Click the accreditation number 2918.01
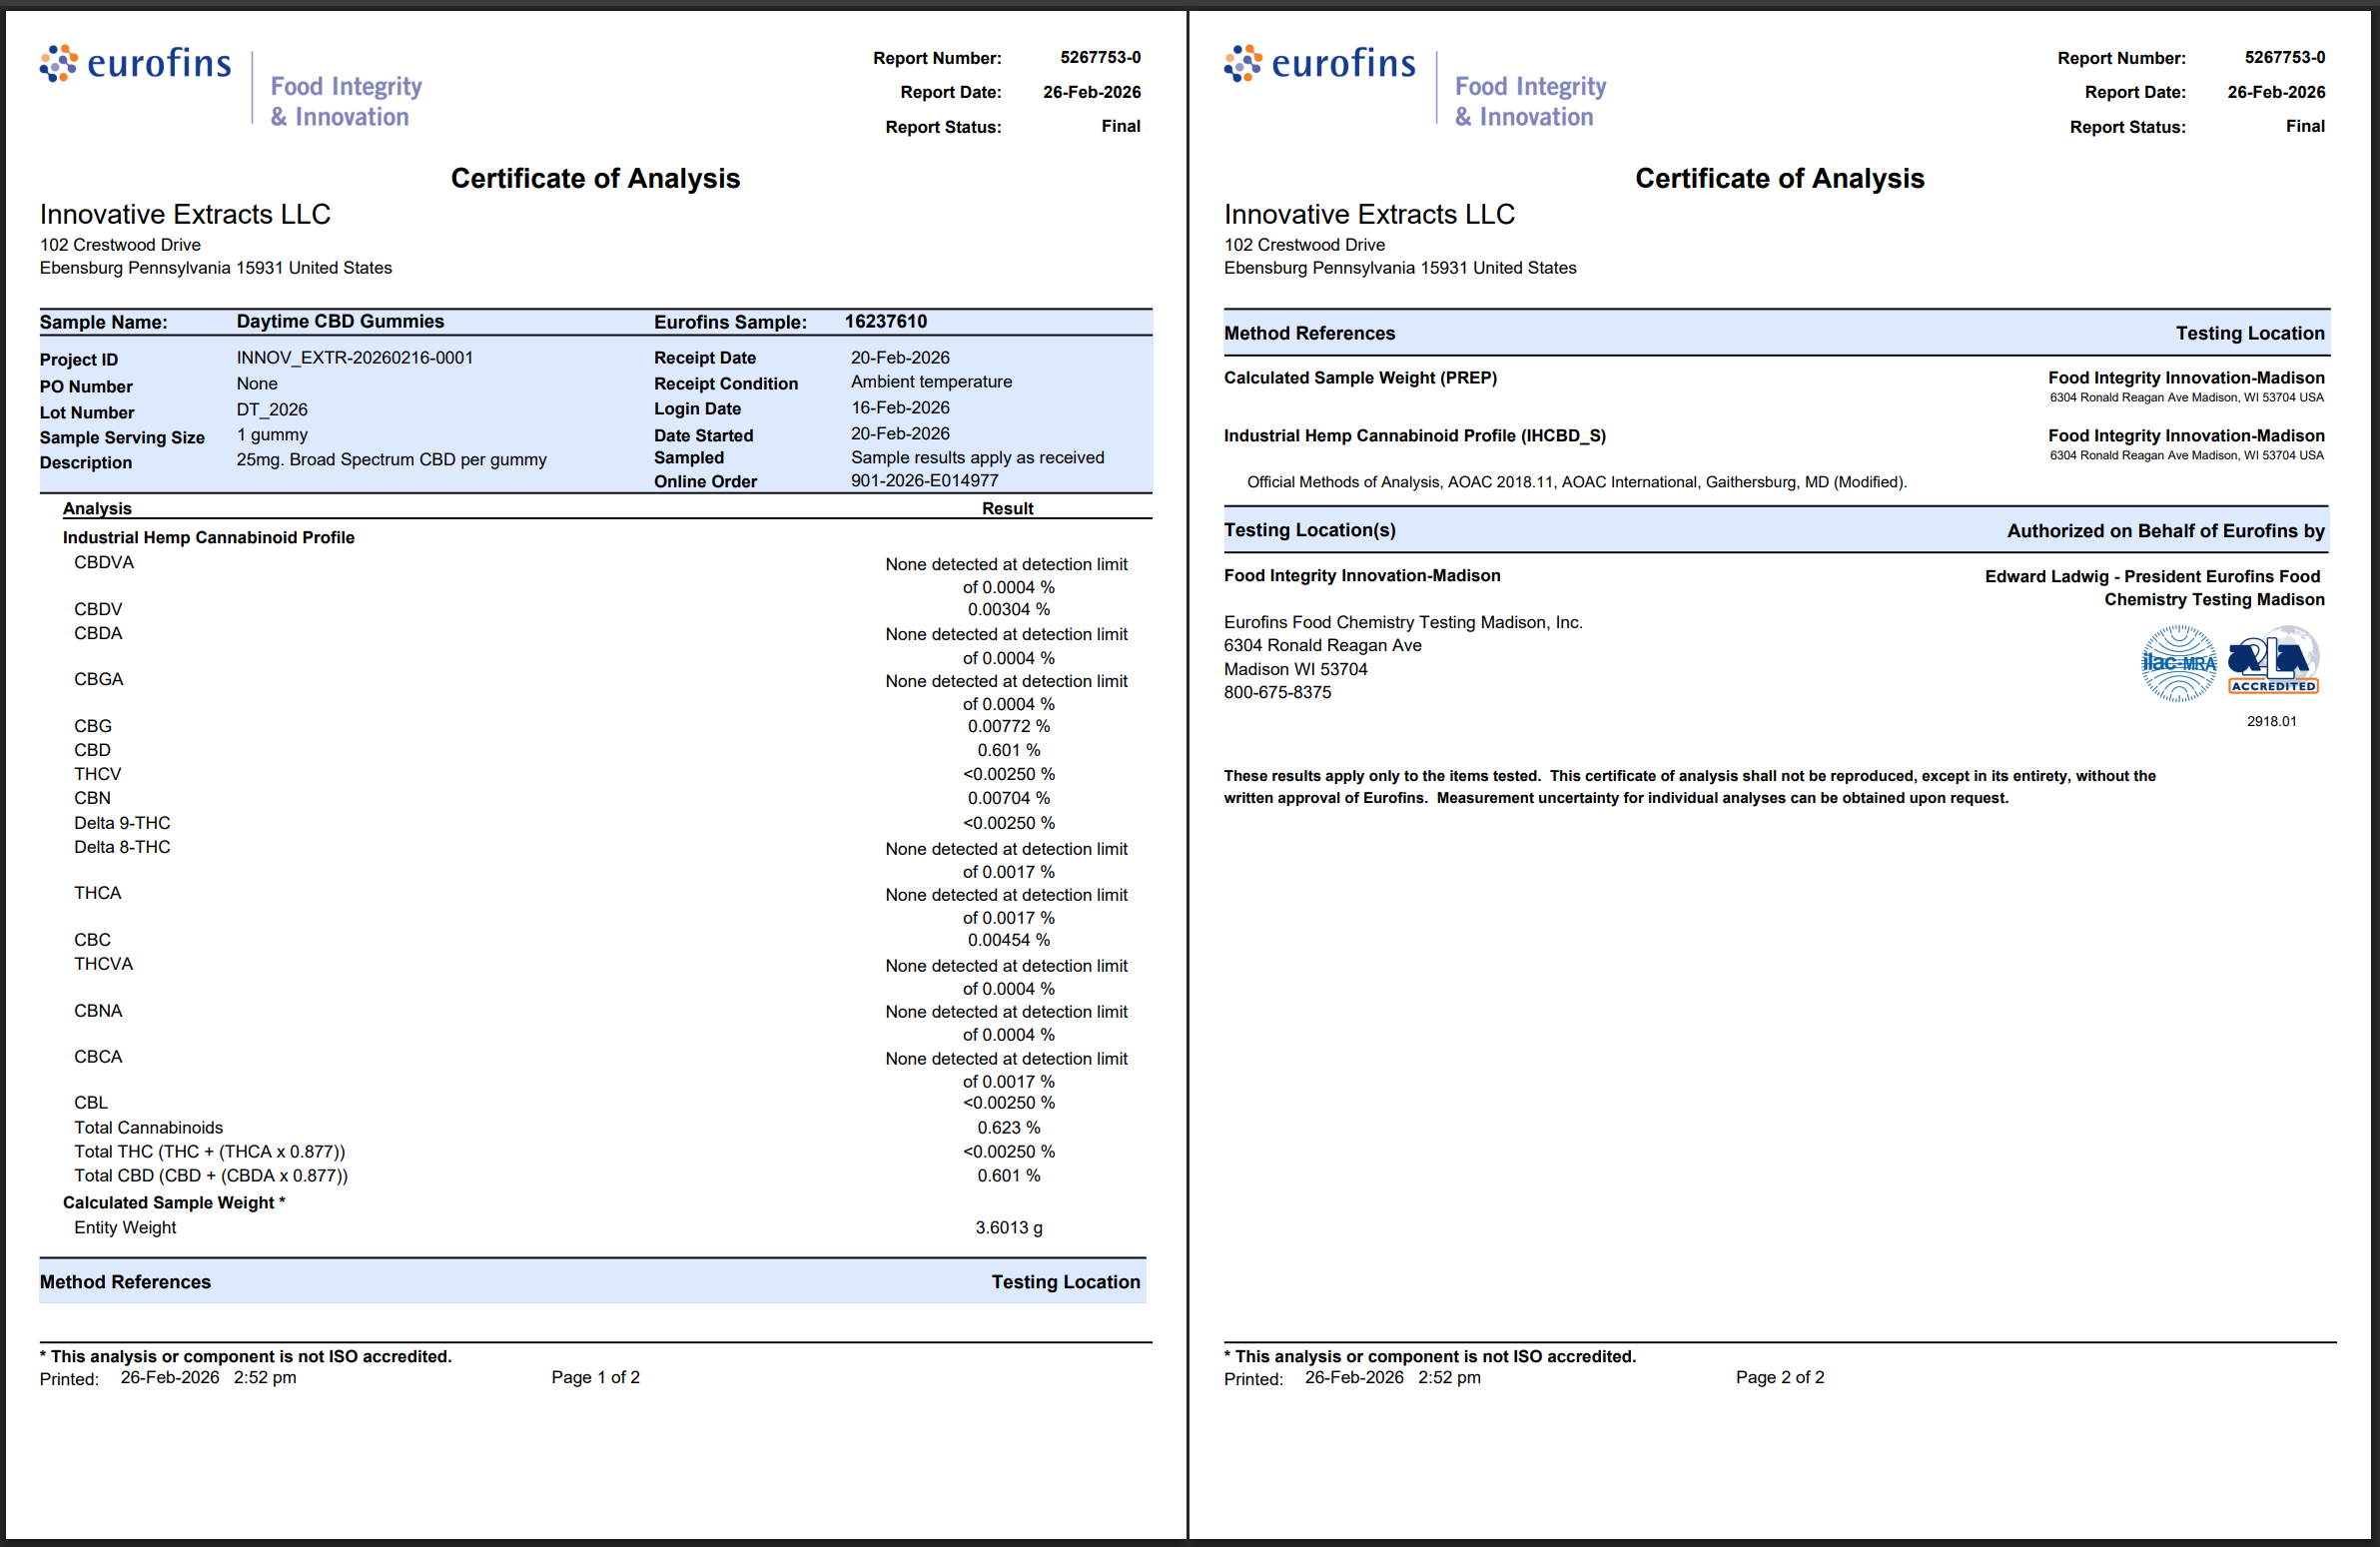 tap(2271, 721)
